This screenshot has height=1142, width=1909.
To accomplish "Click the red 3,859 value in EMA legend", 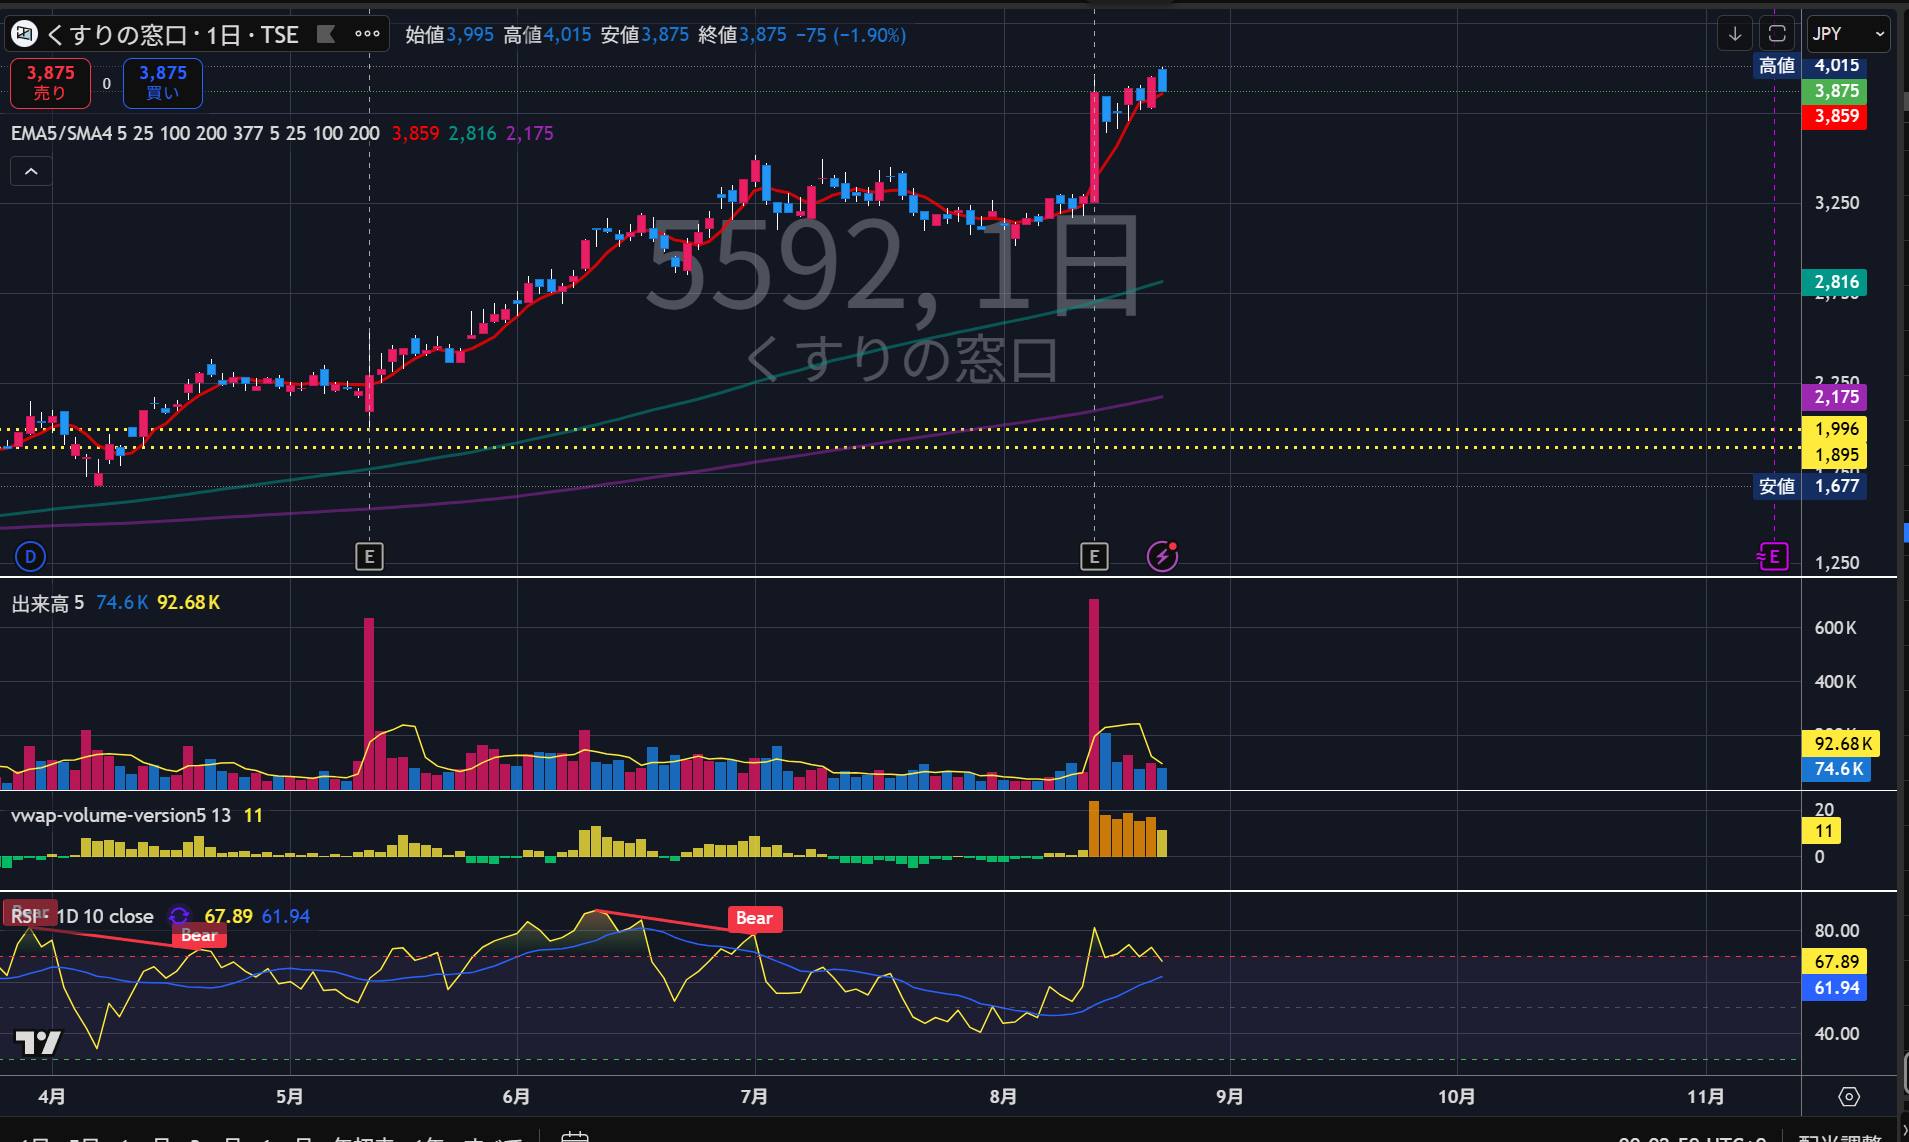I will point(415,133).
